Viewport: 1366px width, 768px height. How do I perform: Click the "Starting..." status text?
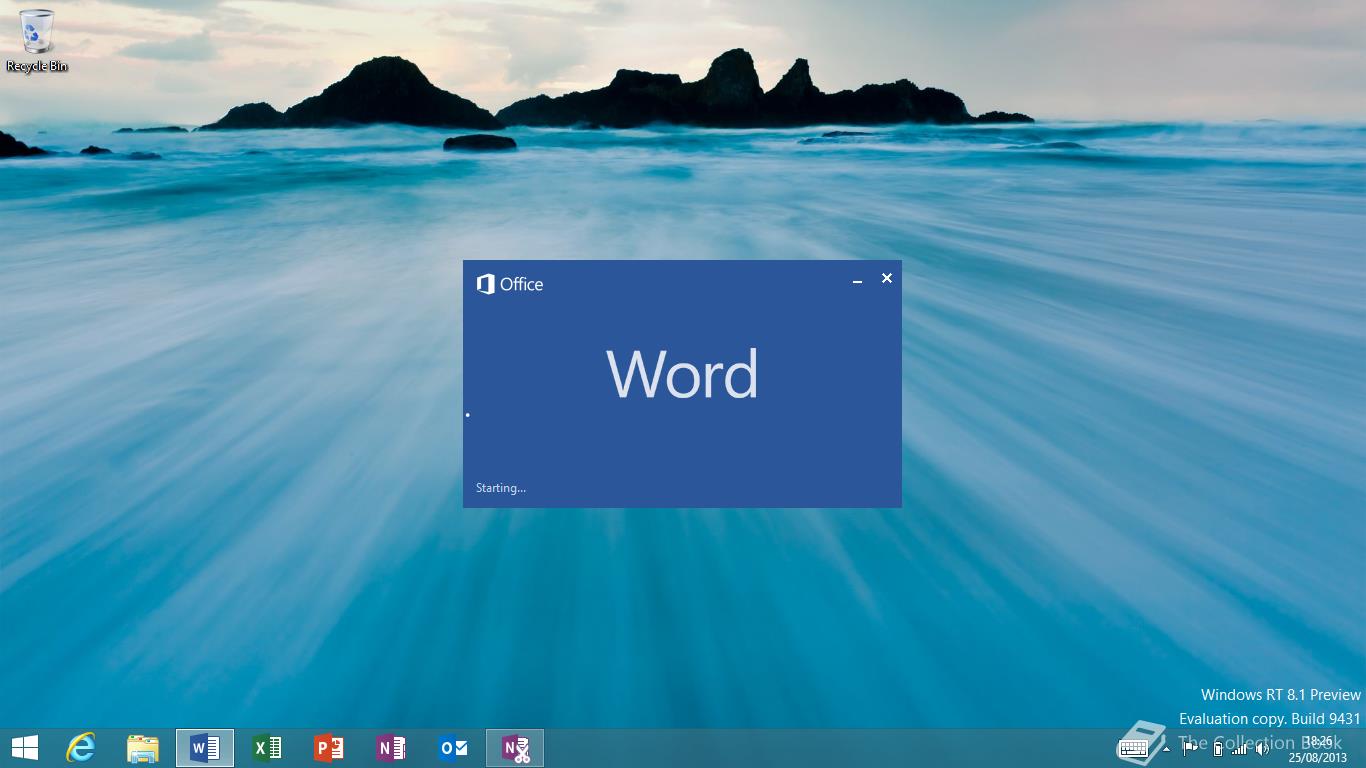click(501, 488)
